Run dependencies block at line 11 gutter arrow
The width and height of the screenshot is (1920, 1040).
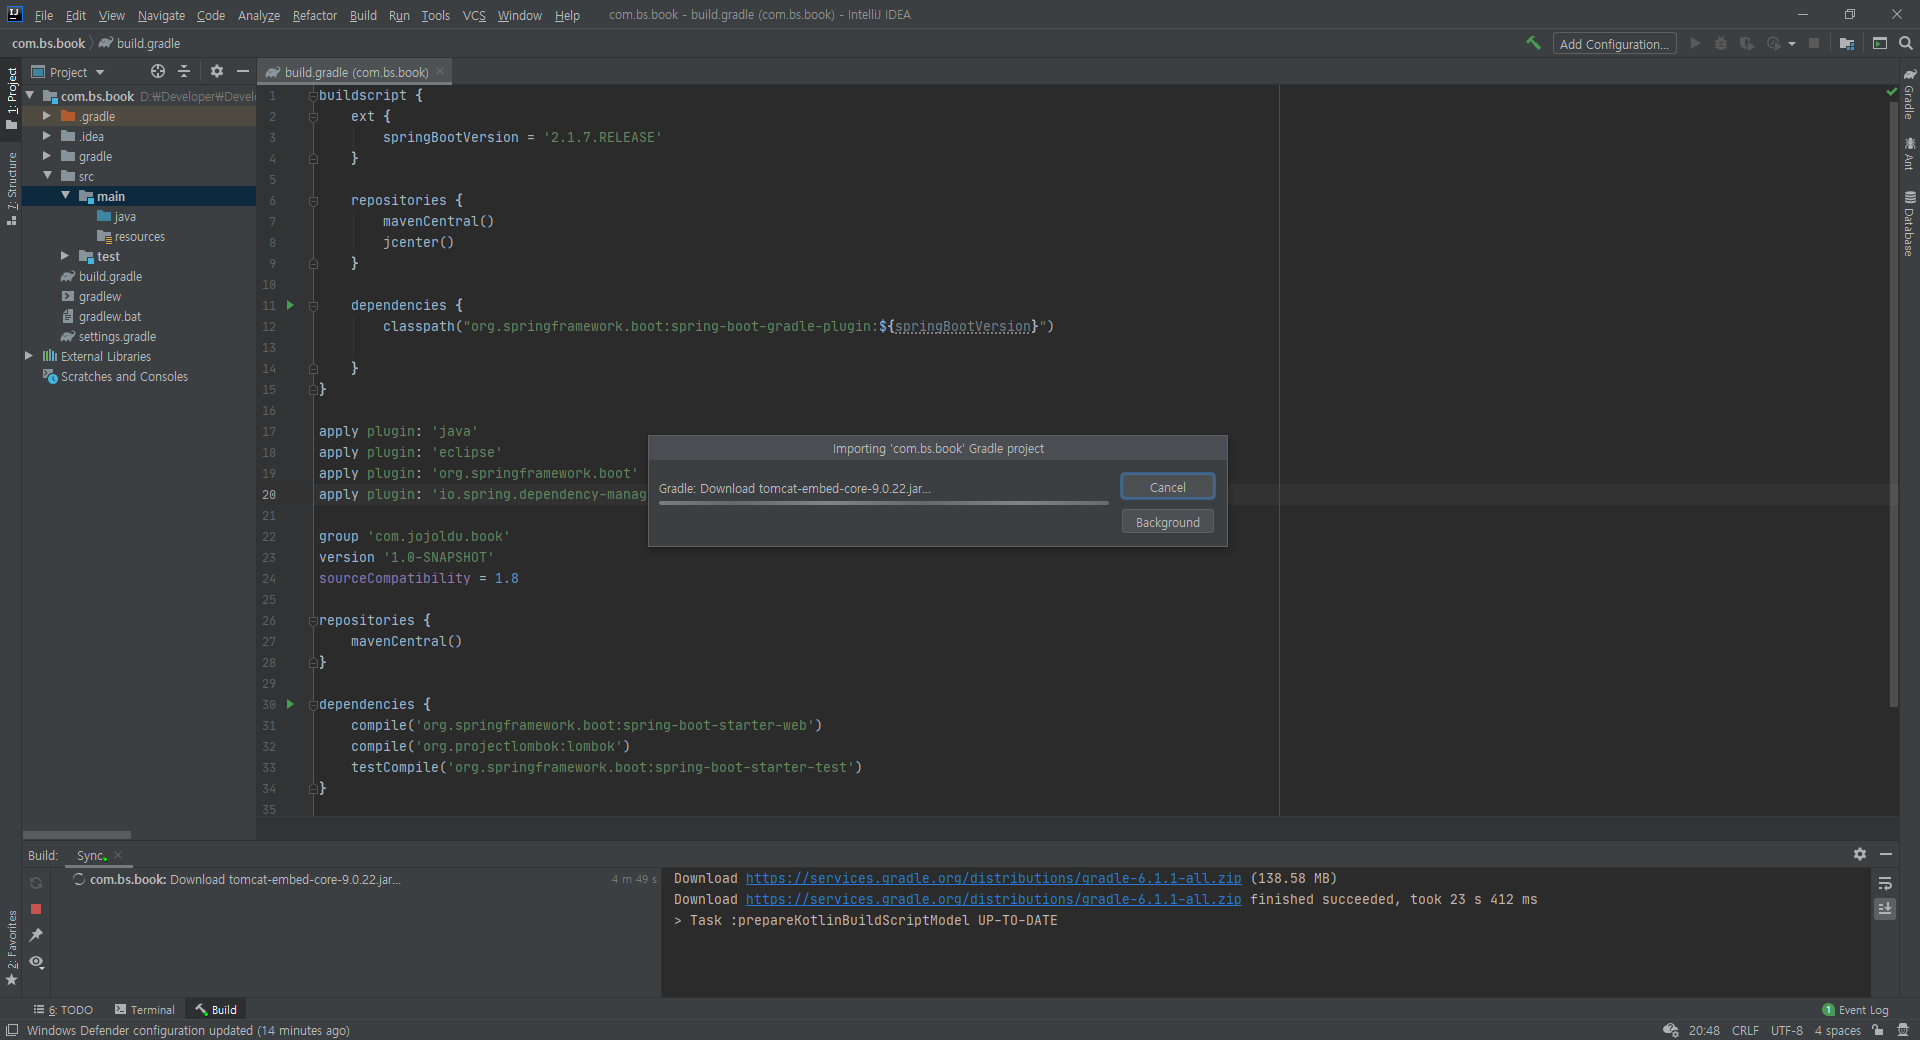291,305
